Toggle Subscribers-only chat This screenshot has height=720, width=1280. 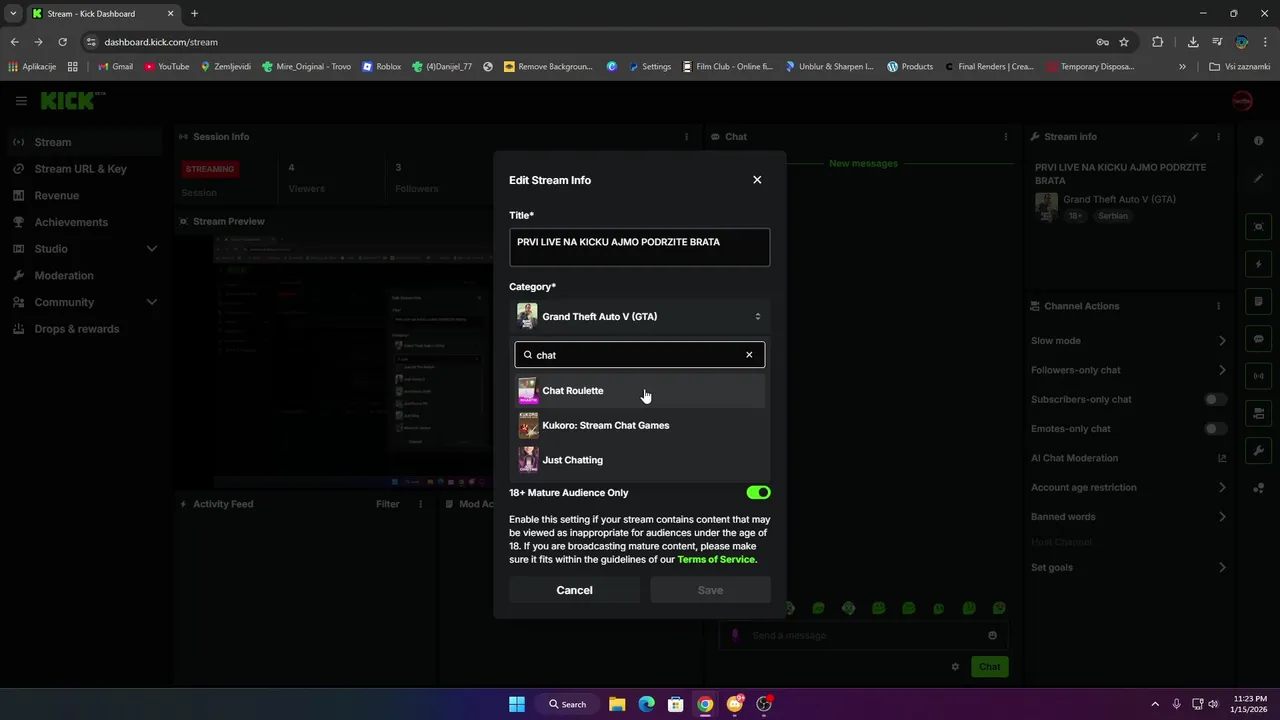click(x=1215, y=400)
